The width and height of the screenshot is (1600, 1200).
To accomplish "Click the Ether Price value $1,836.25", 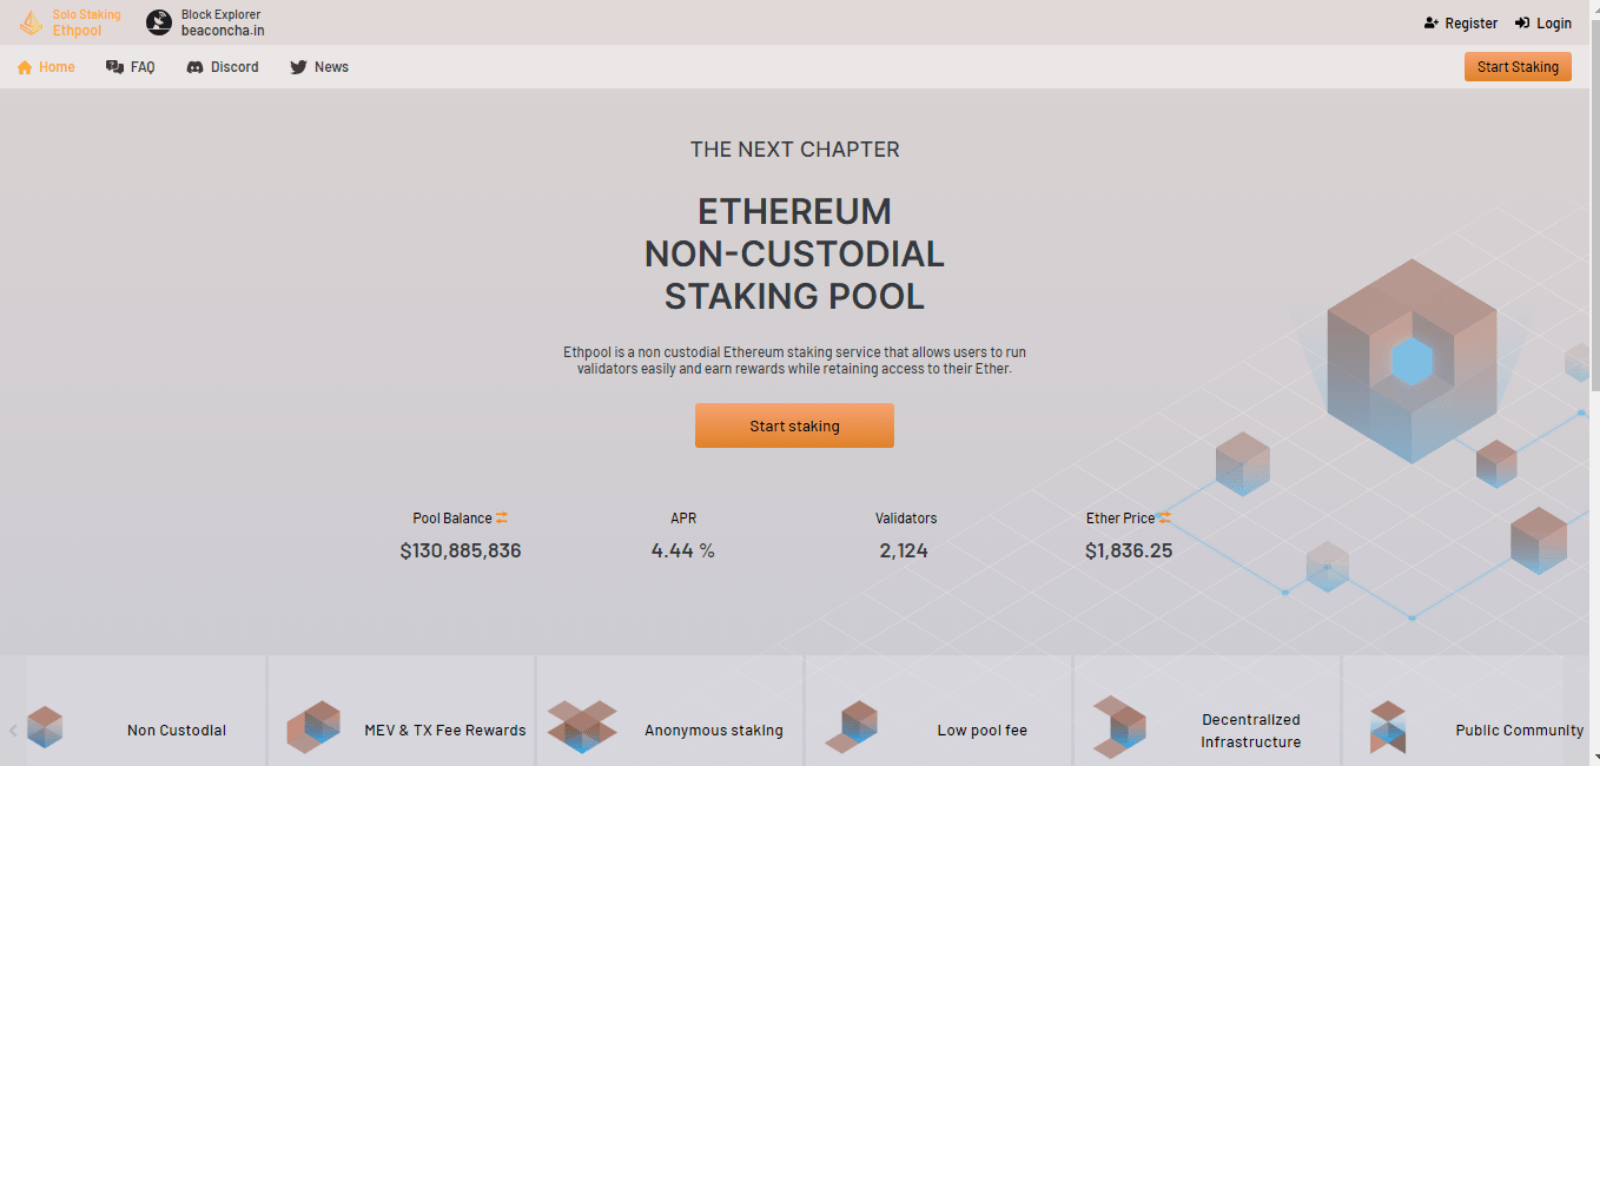I will coord(1129,551).
